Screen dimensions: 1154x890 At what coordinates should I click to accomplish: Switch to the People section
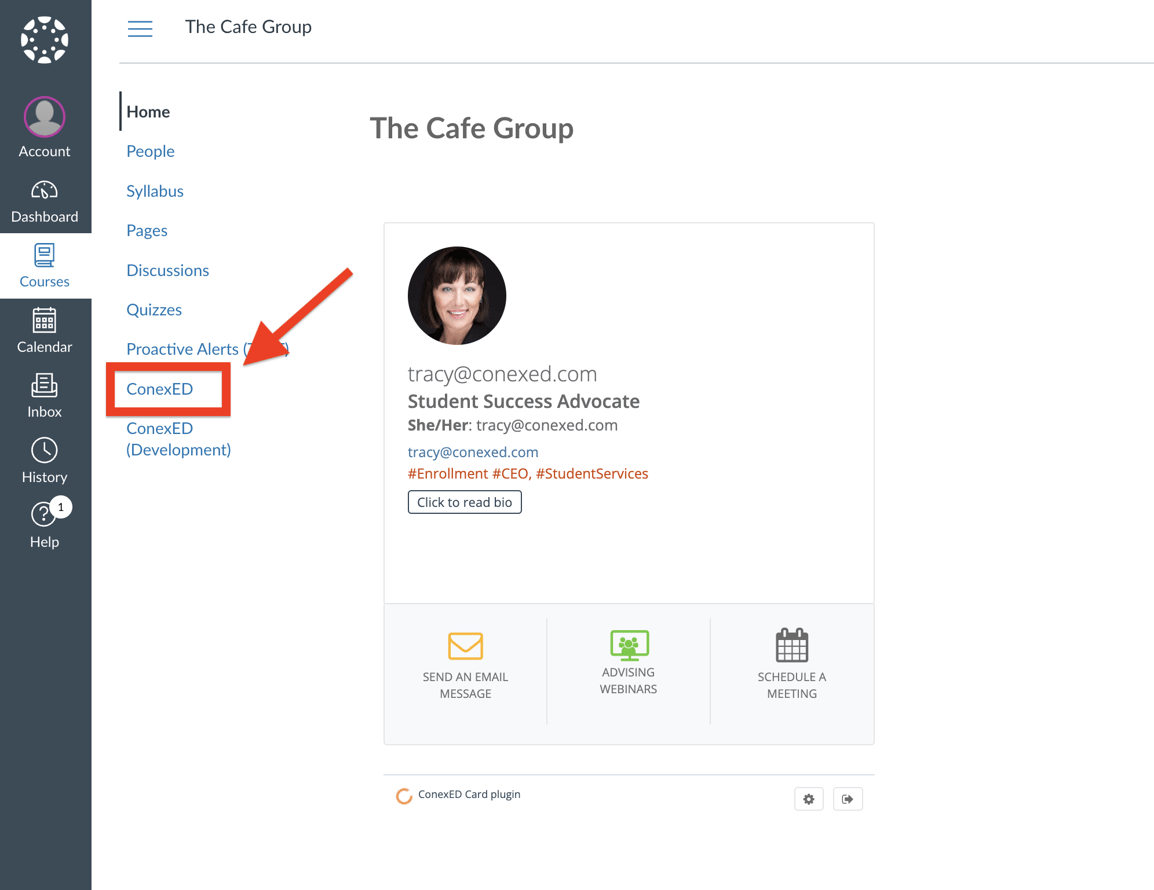click(x=150, y=151)
